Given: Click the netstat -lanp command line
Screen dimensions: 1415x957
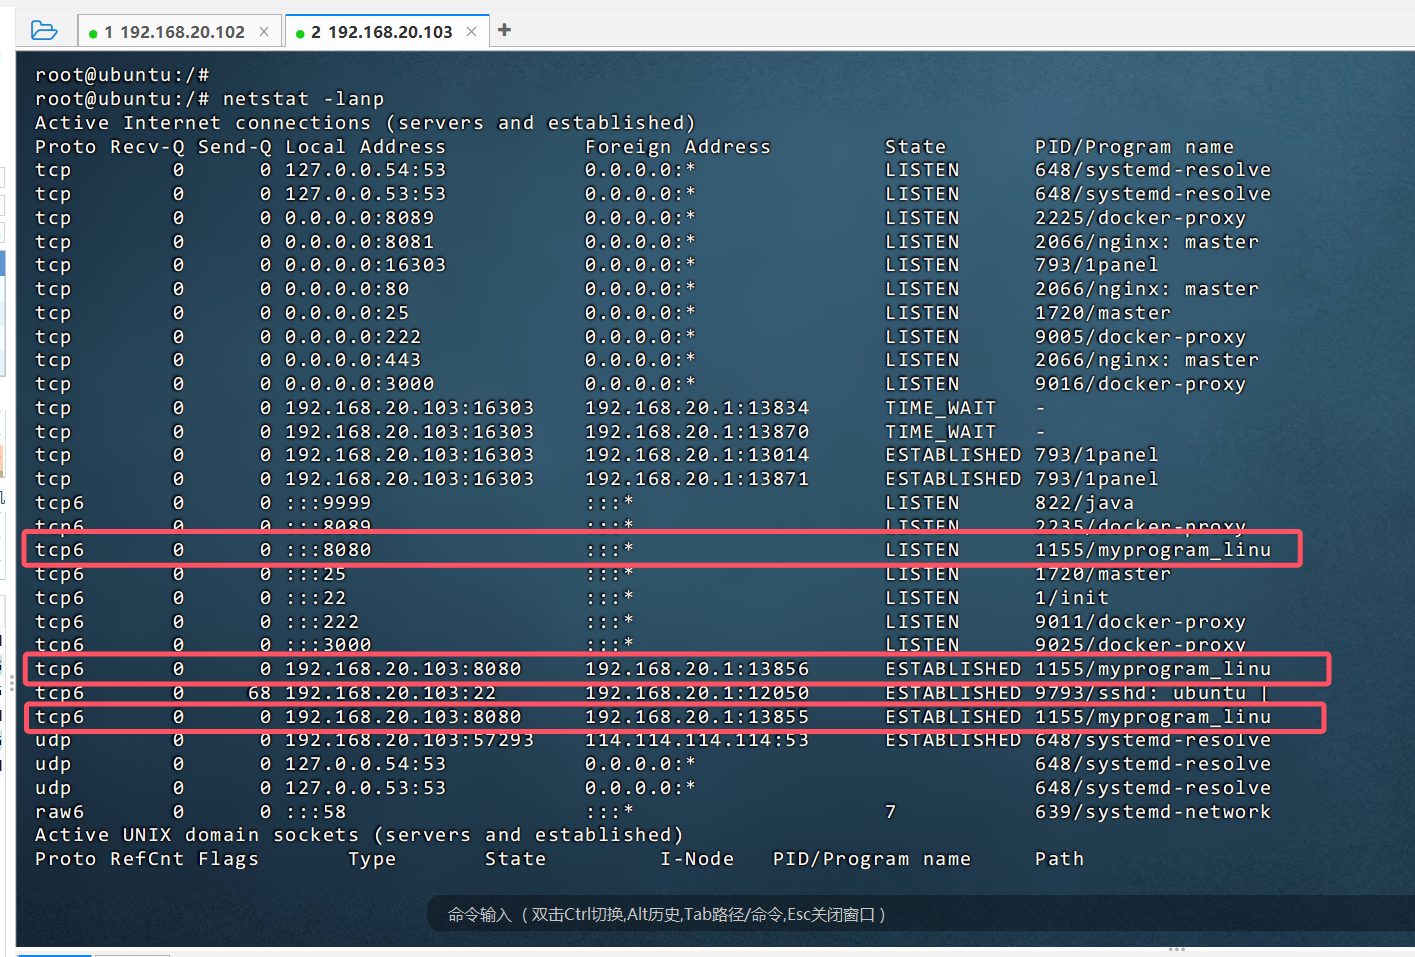Looking at the screenshot, I should tap(303, 99).
